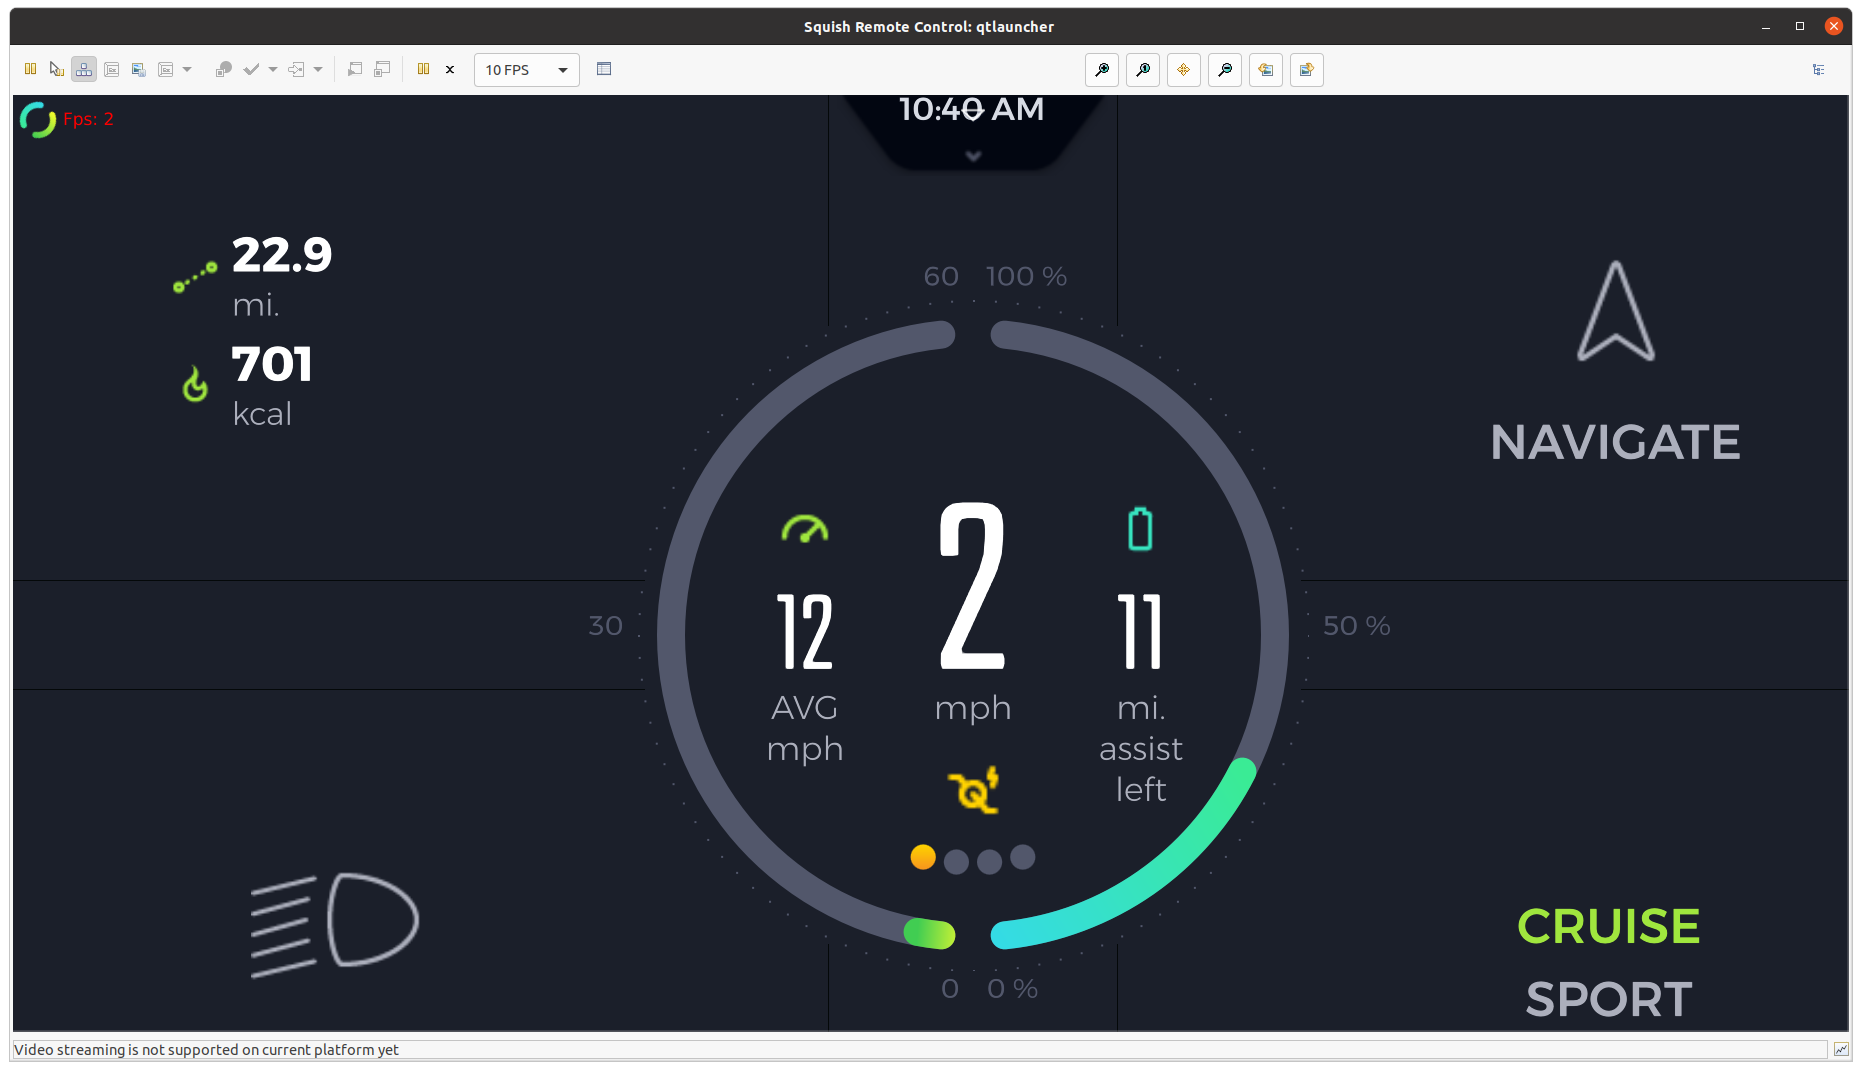1862x1071 pixels.
Task: Click the zoom out magnifier button
Action: (1225, 70)
